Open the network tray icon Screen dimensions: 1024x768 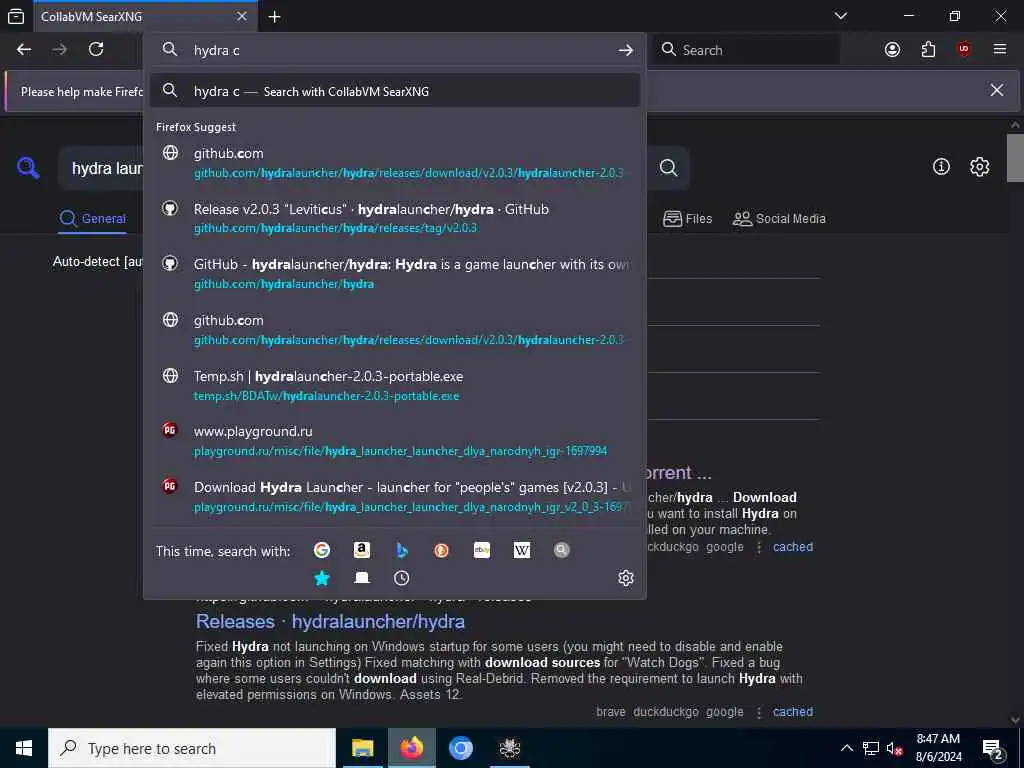click(x=871, y=748)
